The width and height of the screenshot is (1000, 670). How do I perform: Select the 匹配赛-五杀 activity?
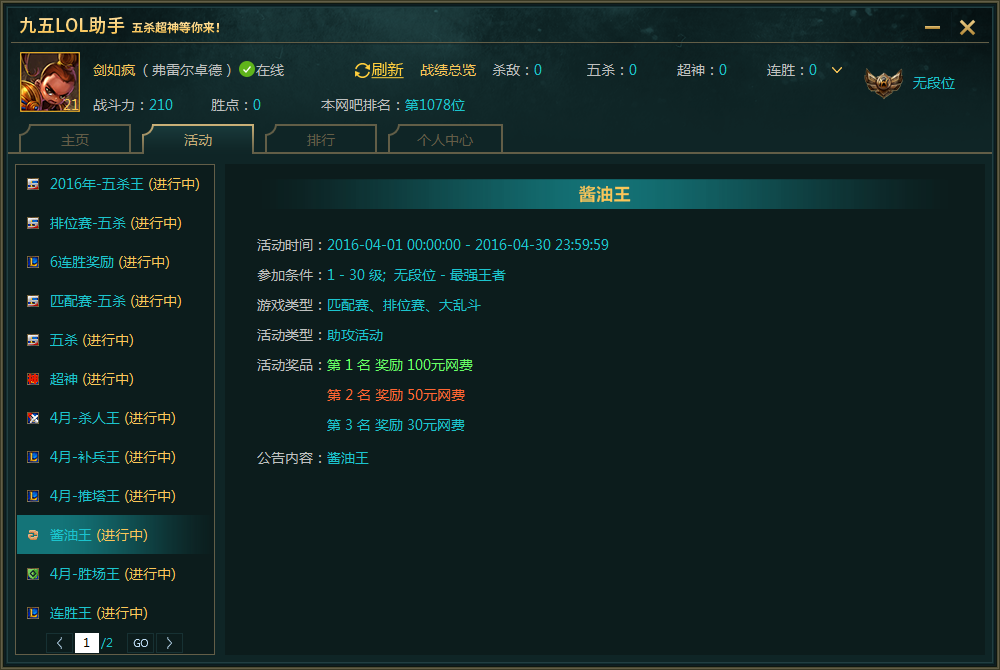click(115, 301)
